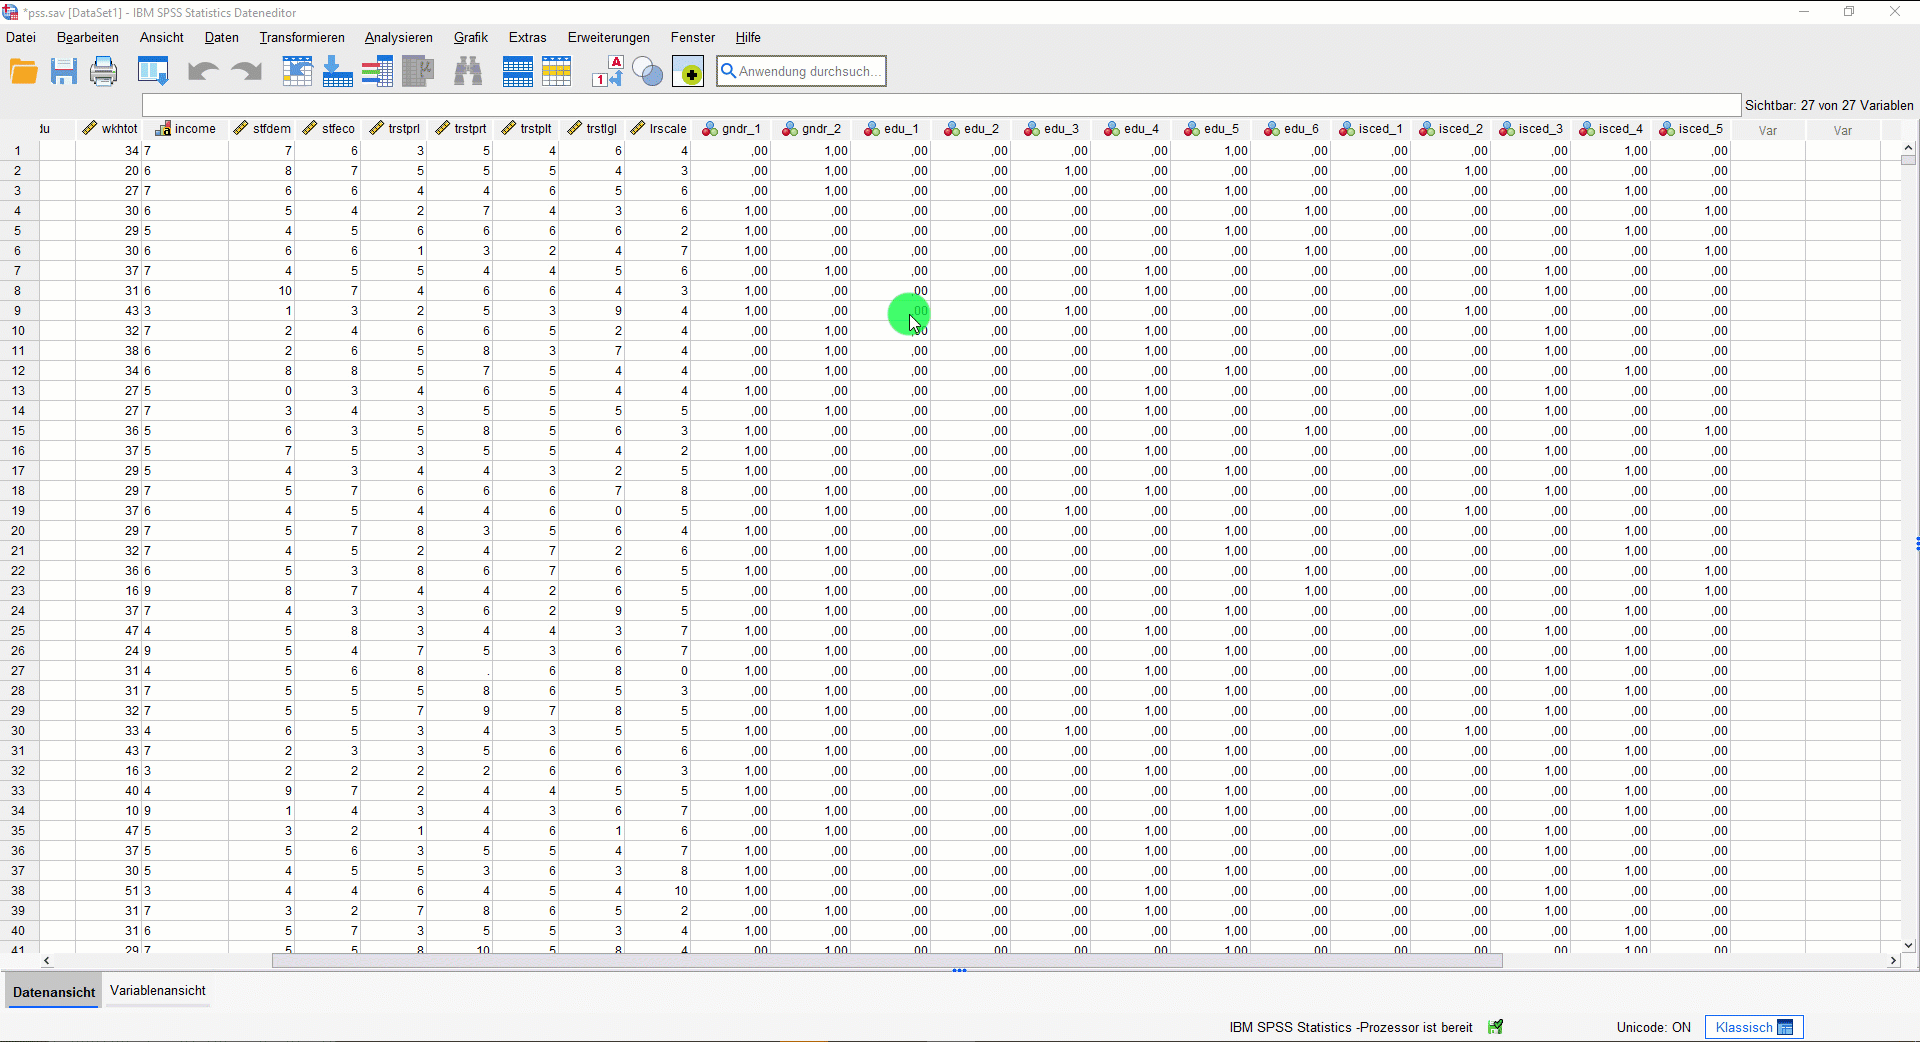
Task: Select the stfdem column header
Action: click(261, 129)
